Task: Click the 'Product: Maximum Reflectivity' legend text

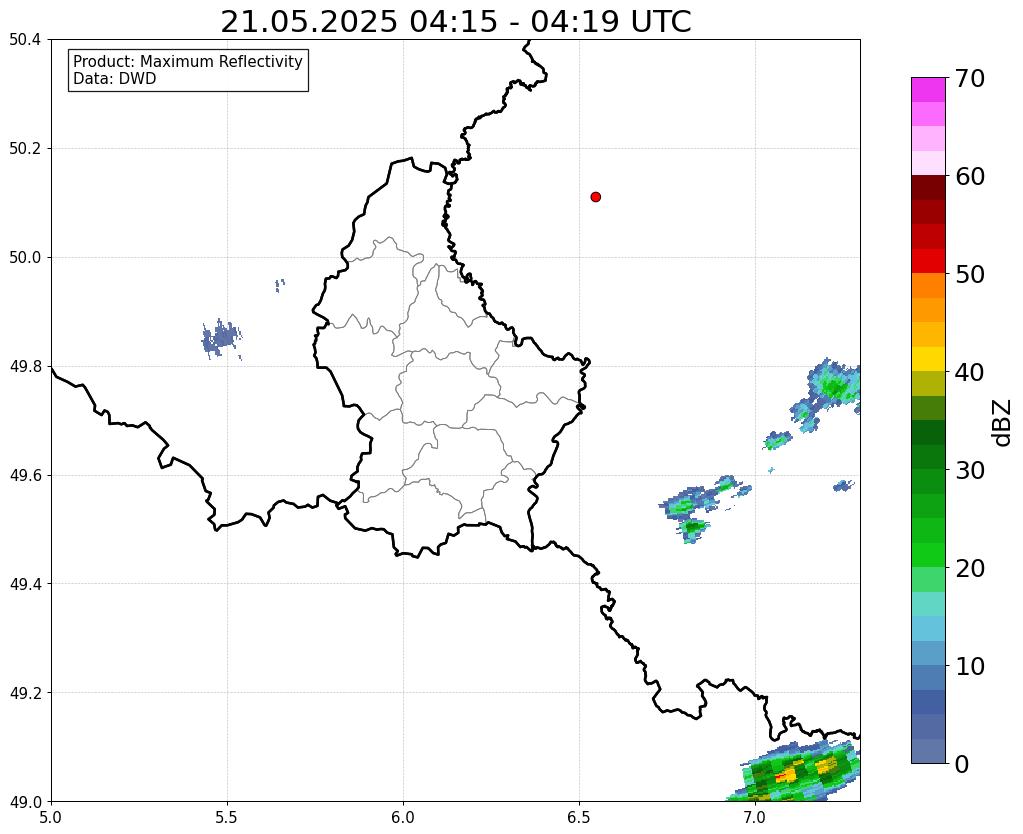Action: [188, 61]
